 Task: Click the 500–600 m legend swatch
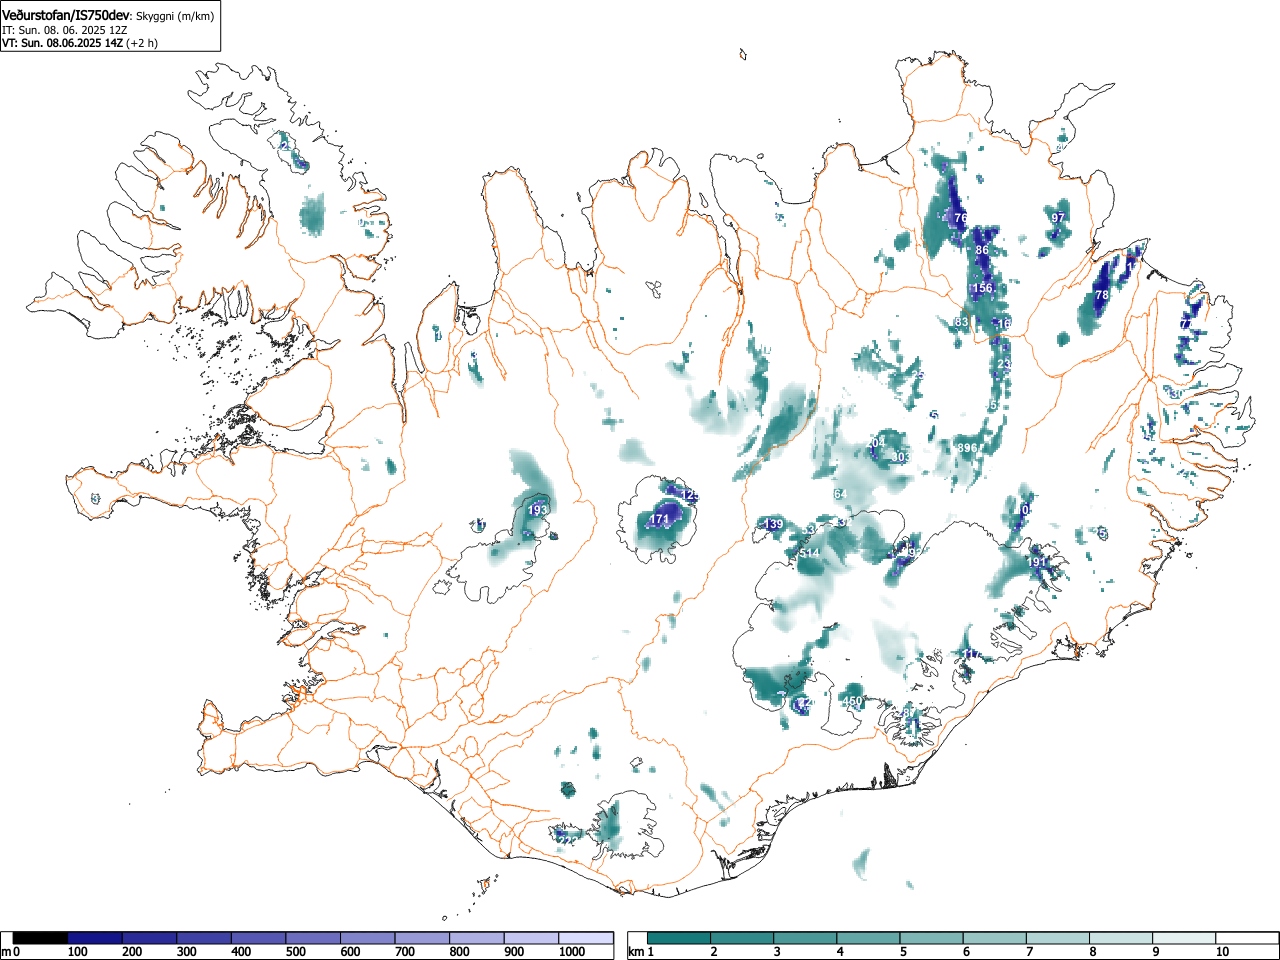pos(313,938)
